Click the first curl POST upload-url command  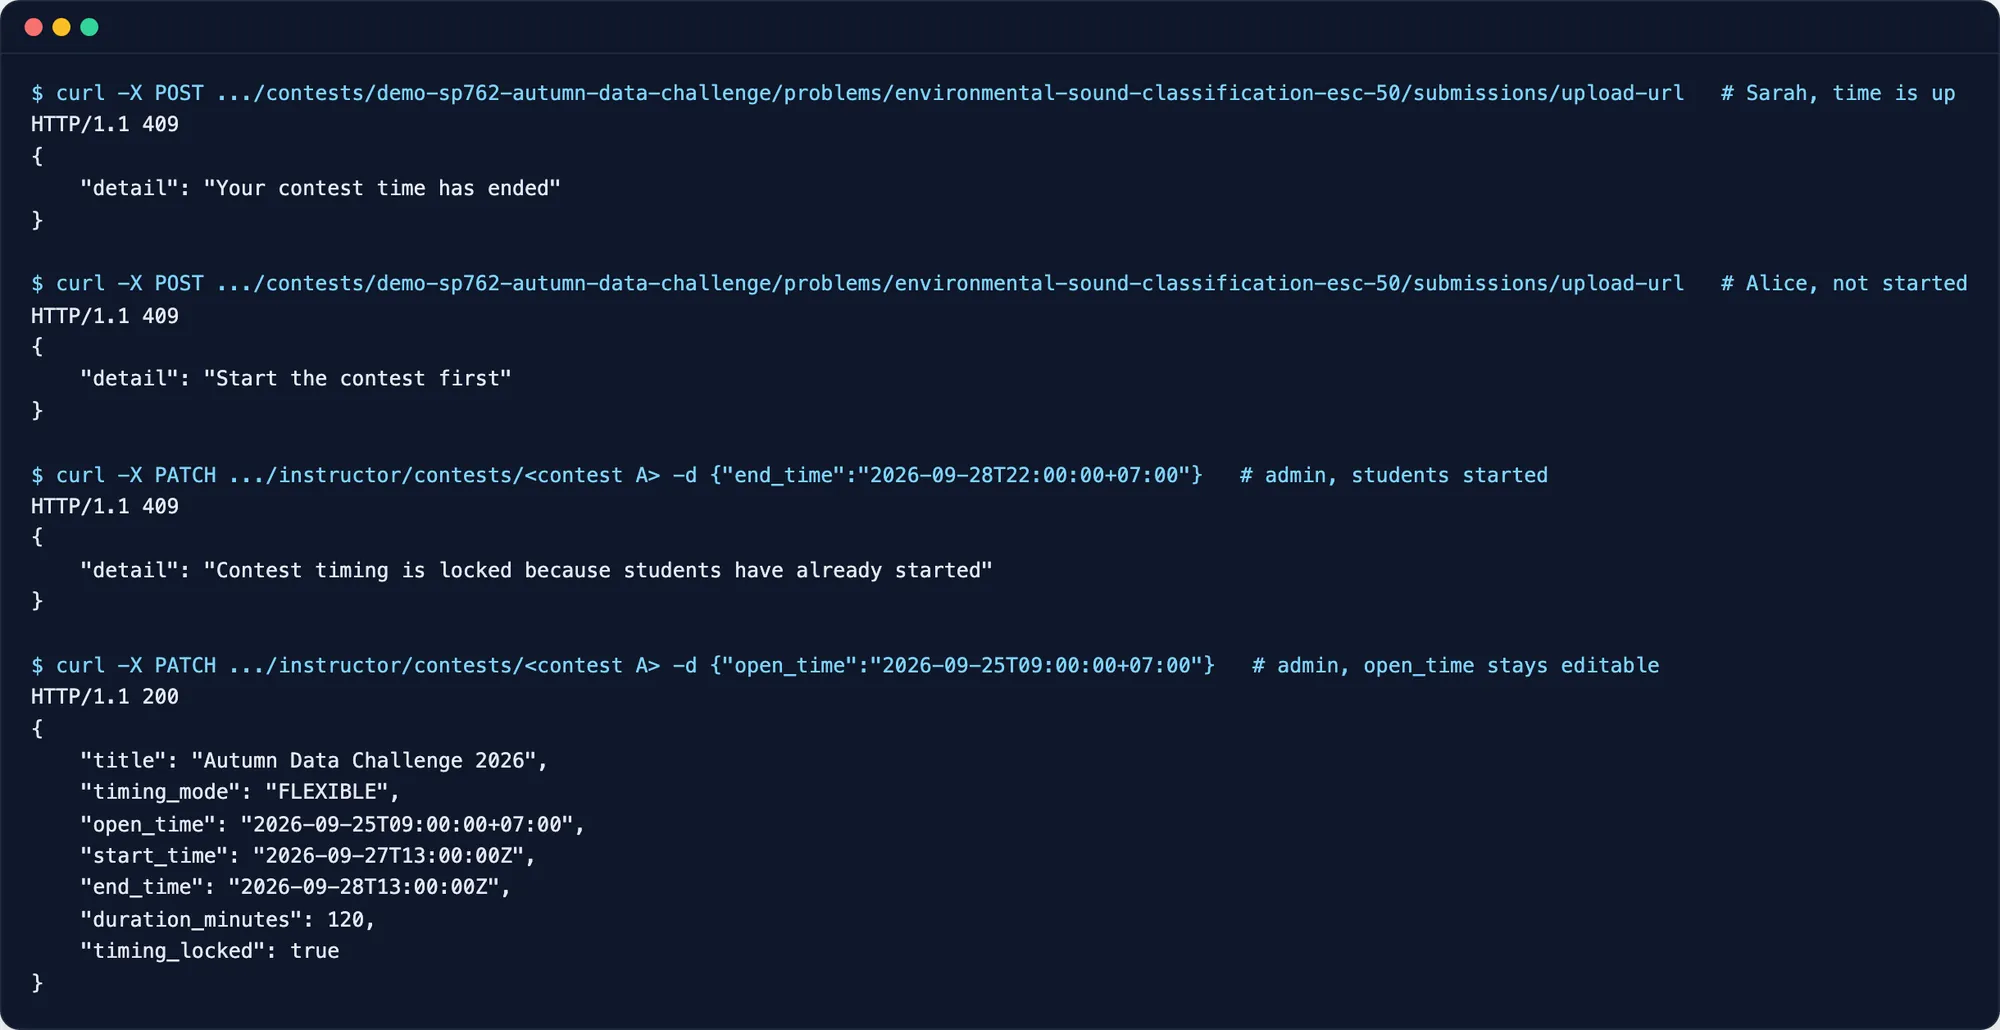857,93
